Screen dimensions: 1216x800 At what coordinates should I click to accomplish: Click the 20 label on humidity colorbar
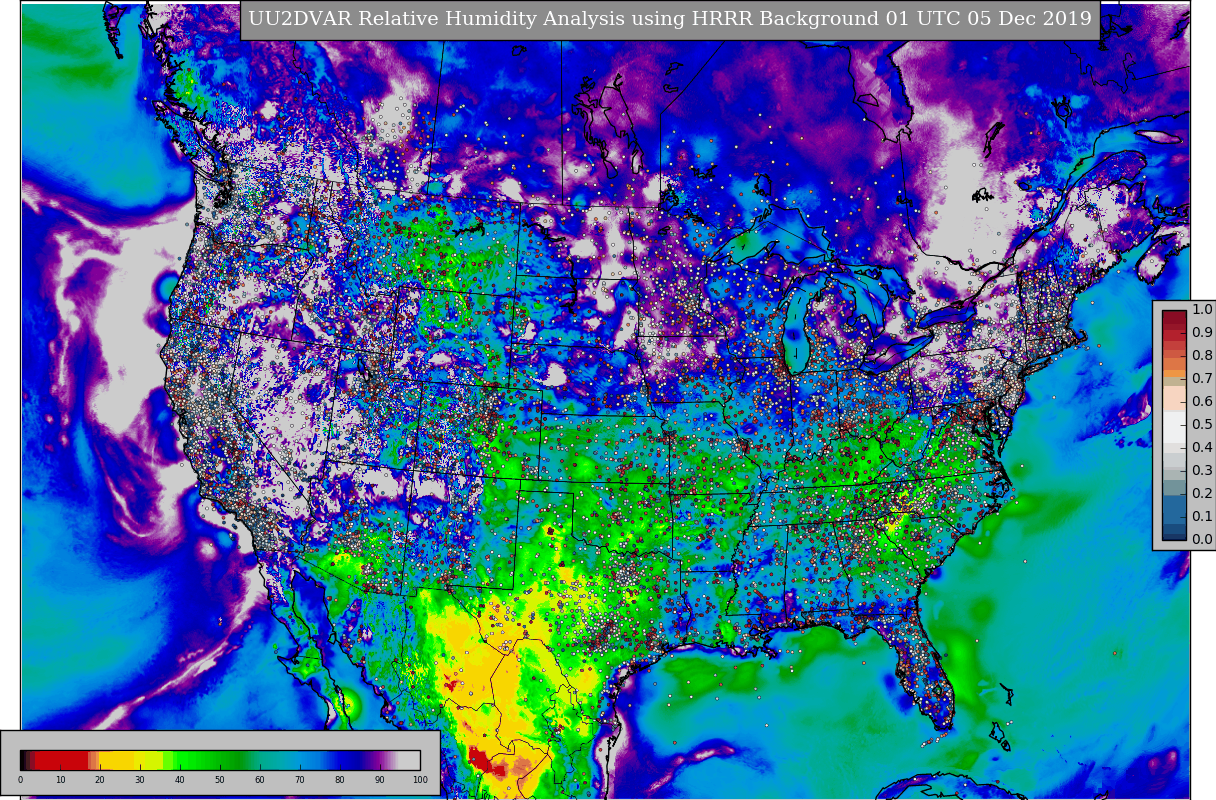click(x=100, y=779)
